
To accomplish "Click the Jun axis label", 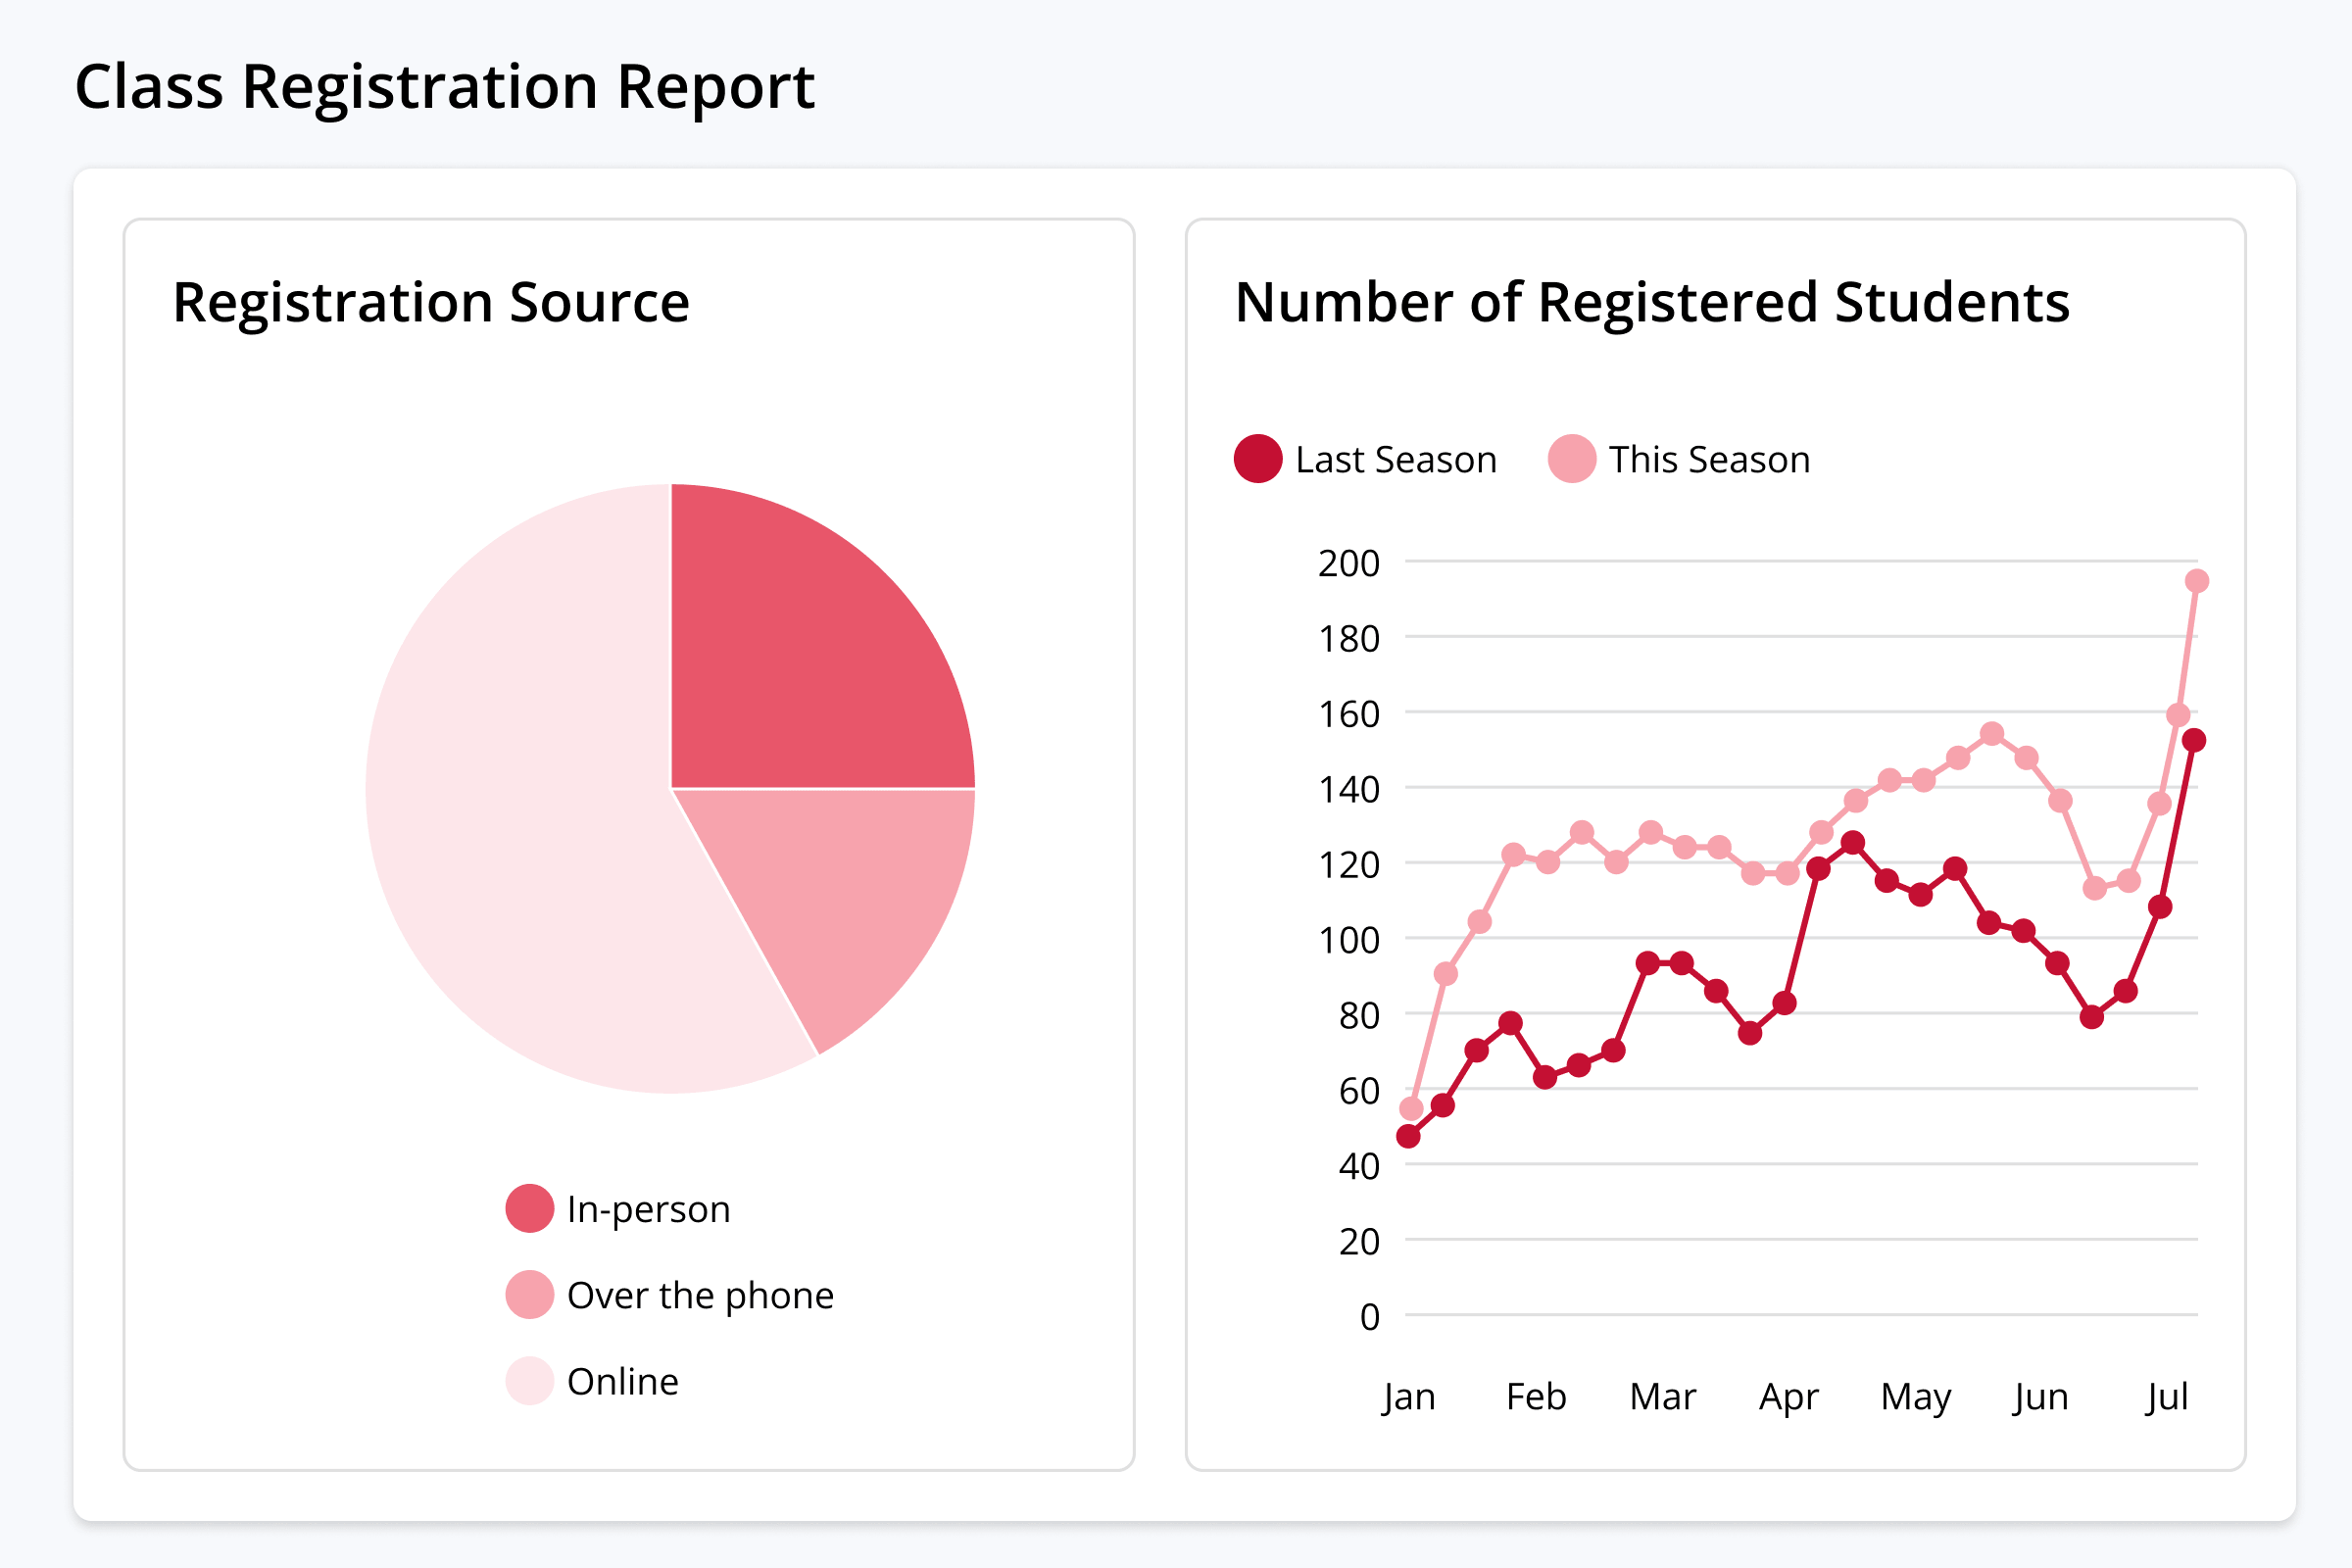I will click(x=2041, y=1398).
